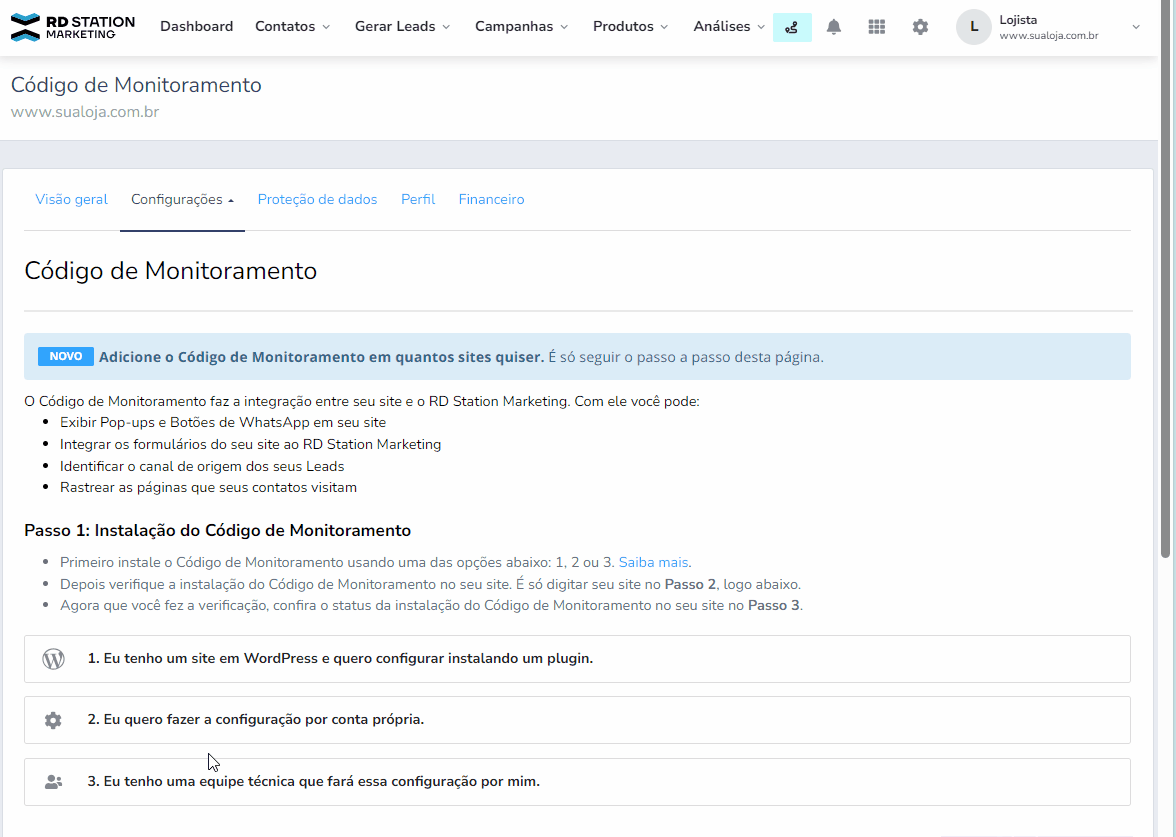The image size is (1176, 837).
Task: Switch to the Proteção de dados tab
Action: (317, 200)
